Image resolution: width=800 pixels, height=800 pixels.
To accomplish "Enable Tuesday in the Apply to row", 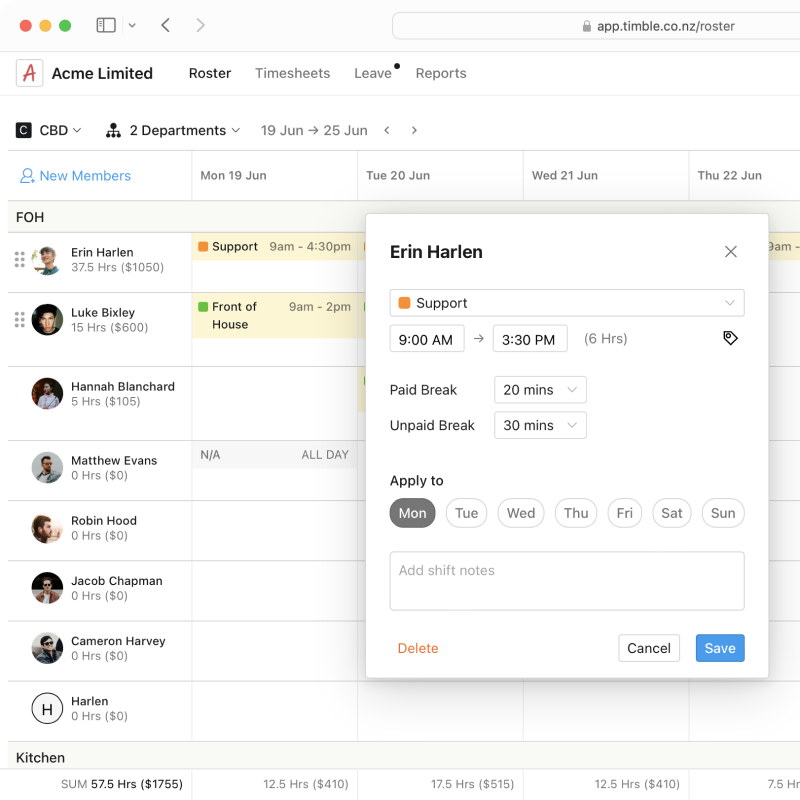I will point(466,513).
